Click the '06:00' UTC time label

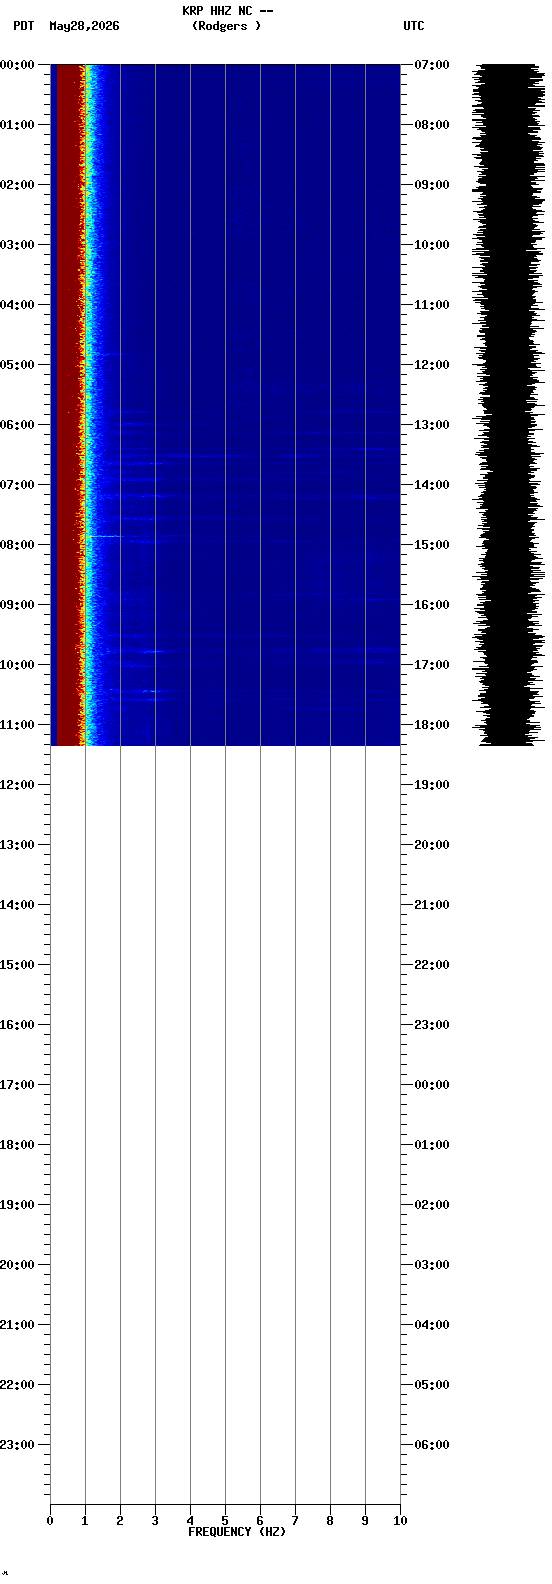point(432,1445)
